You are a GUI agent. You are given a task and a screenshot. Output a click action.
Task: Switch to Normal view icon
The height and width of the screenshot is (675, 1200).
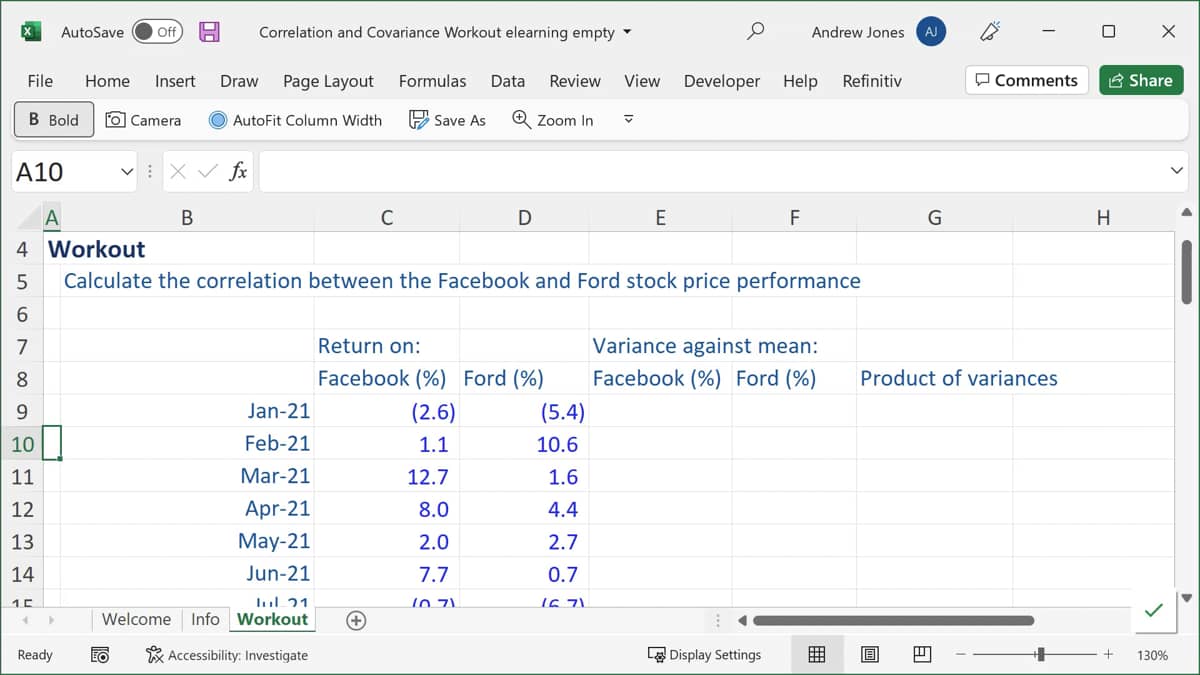click(x=816, y=655)
